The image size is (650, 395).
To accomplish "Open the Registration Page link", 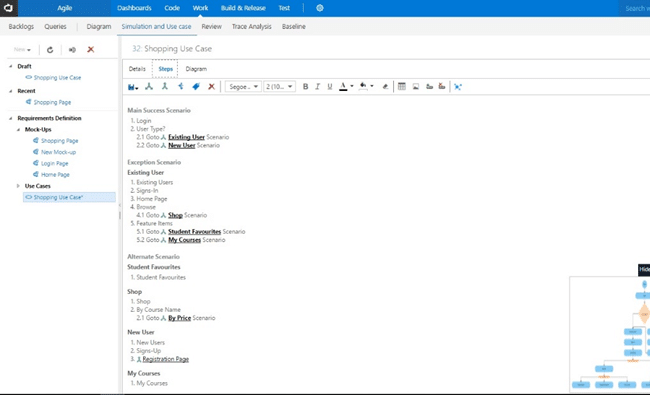I will (x=165, y=359).
